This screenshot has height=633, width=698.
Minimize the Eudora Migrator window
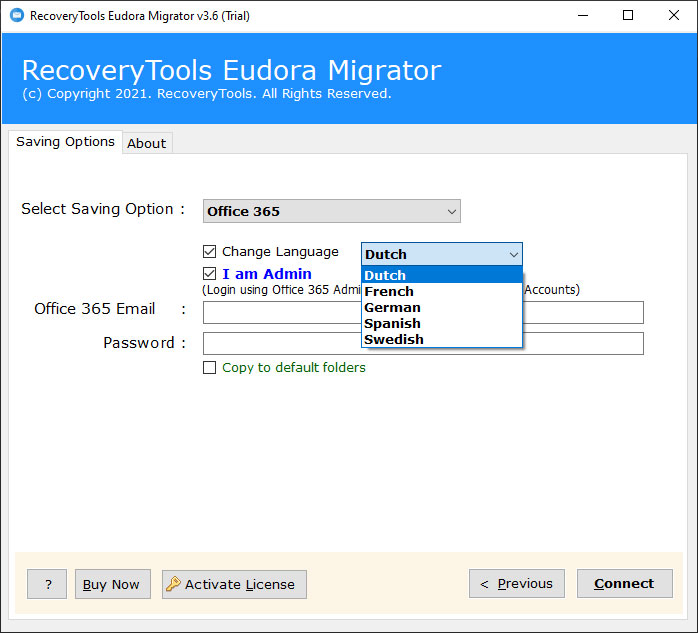click(583, 16)
